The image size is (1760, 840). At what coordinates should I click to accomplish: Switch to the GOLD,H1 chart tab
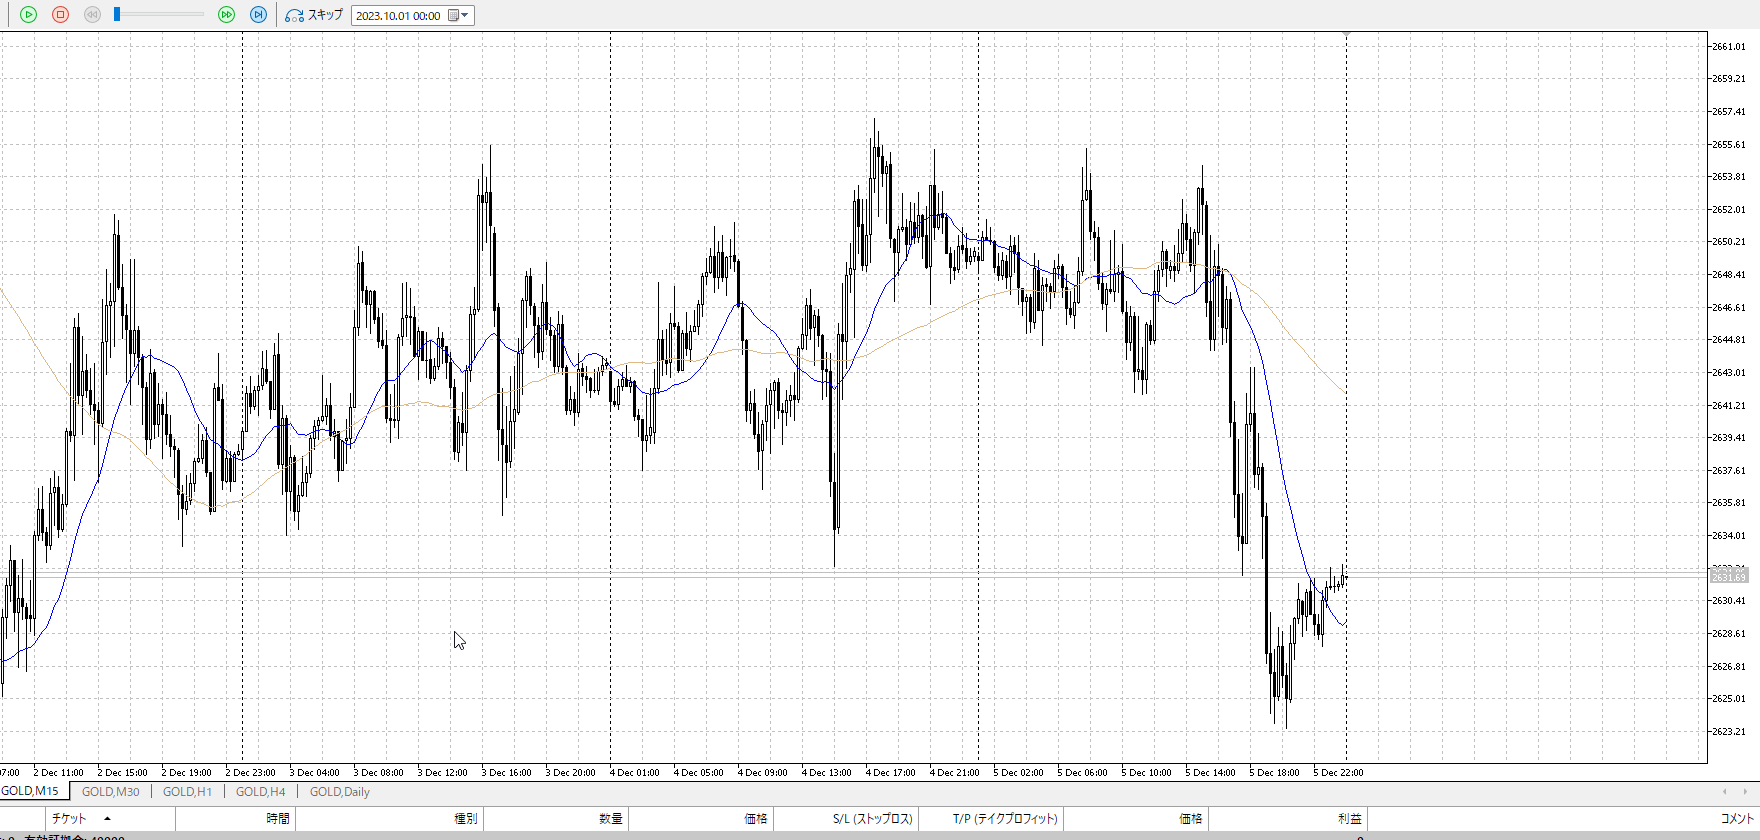coord(187,792)
